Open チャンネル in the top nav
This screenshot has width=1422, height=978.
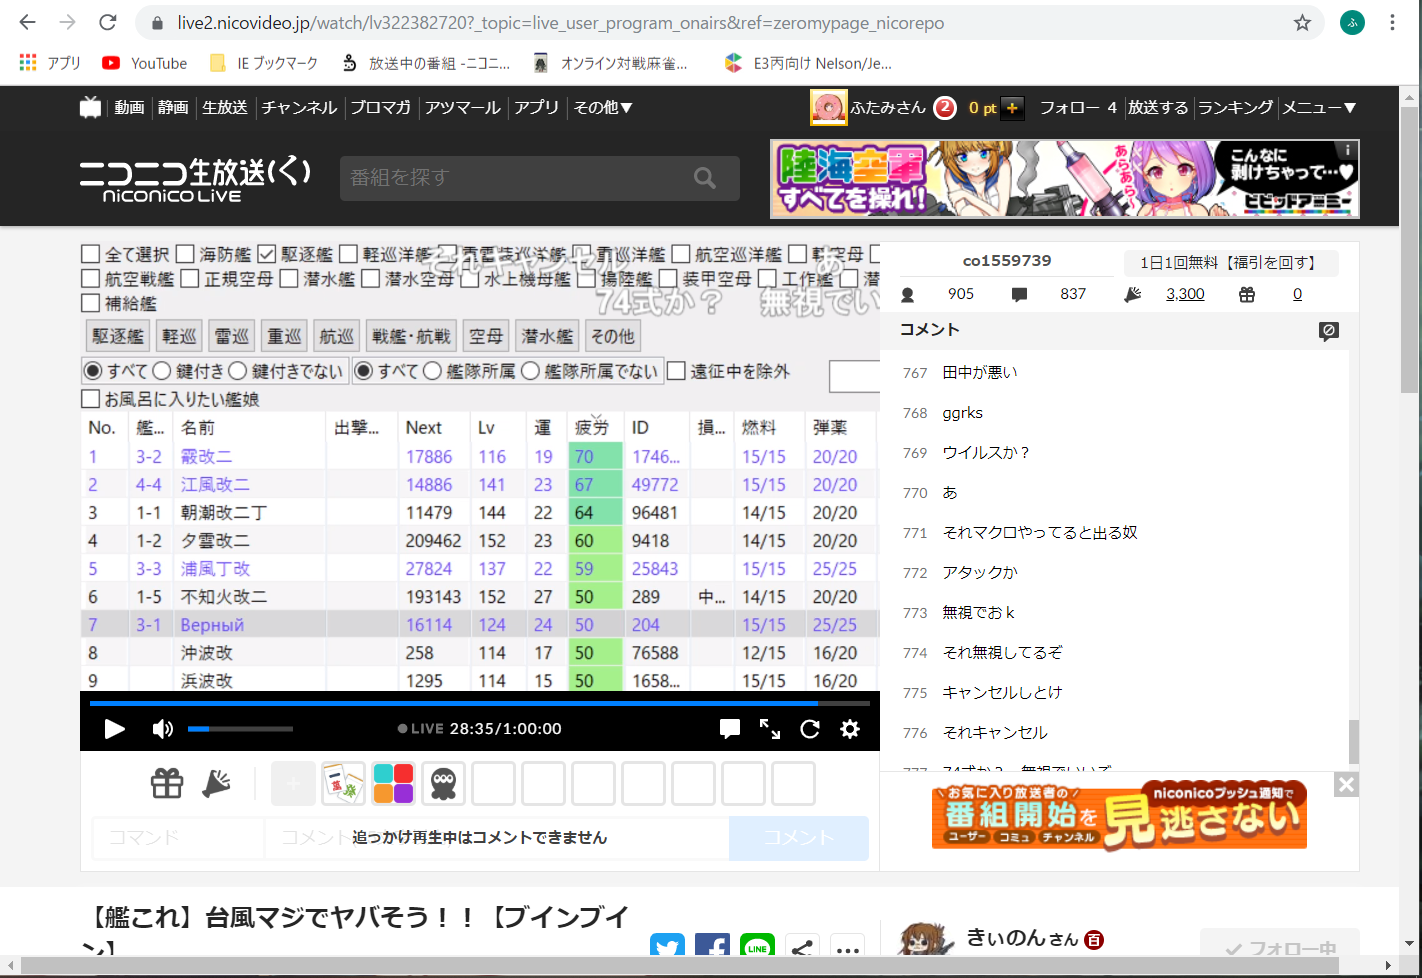[x=300, y=107]
